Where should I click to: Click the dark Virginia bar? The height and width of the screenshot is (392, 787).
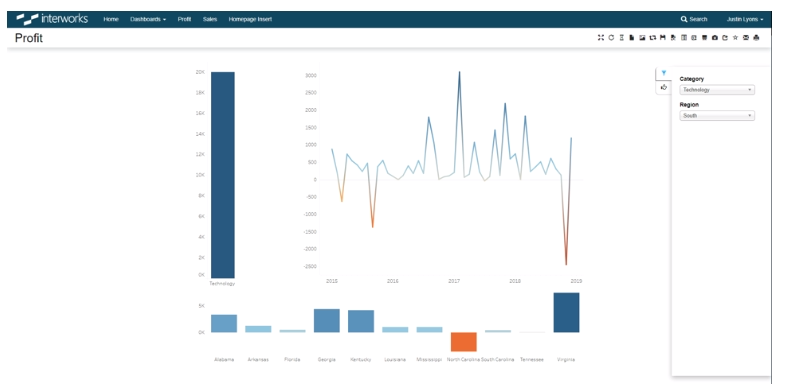(566, 312)
